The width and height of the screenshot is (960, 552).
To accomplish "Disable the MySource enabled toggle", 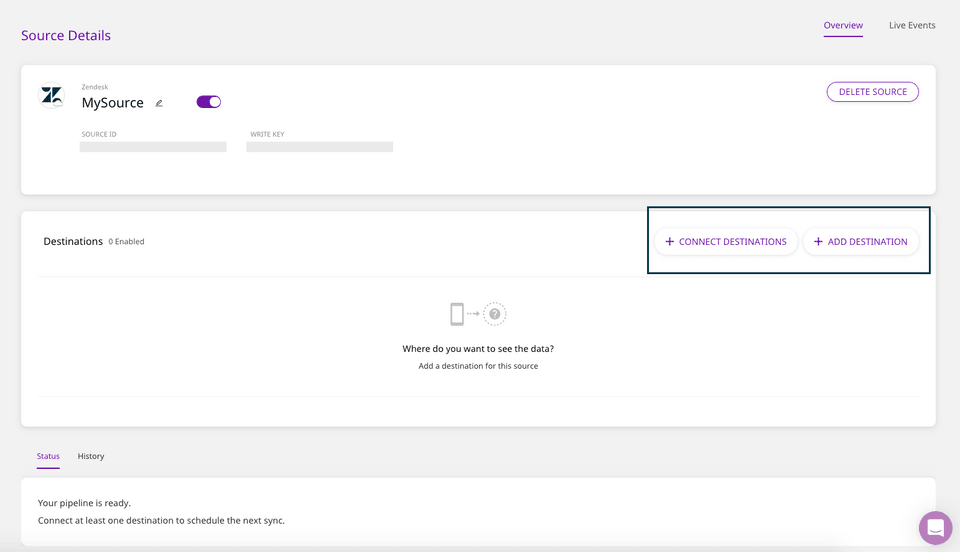I will 209,102.
